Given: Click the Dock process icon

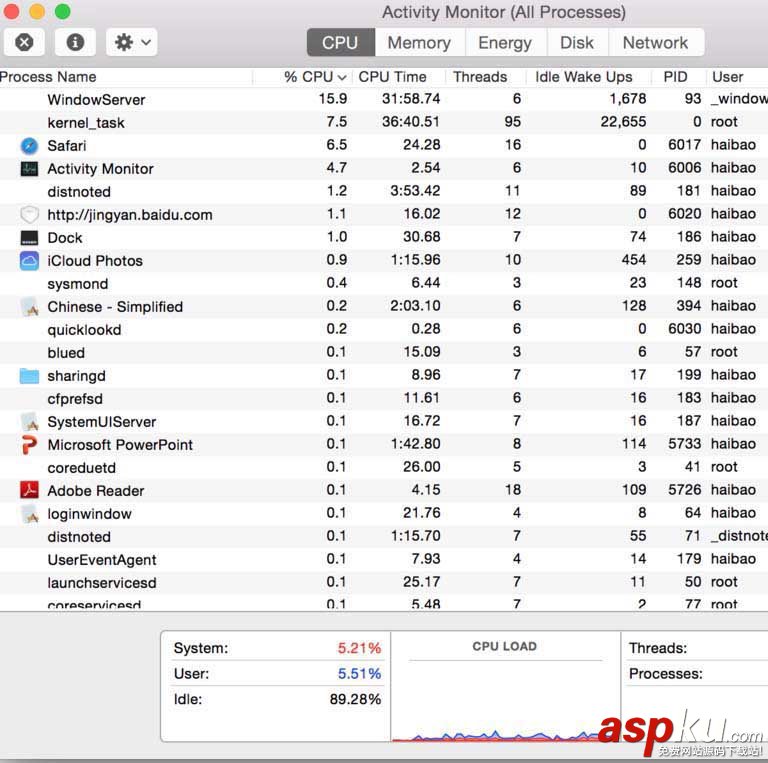Looking at the screenshot, I should [x=29, y=238].
